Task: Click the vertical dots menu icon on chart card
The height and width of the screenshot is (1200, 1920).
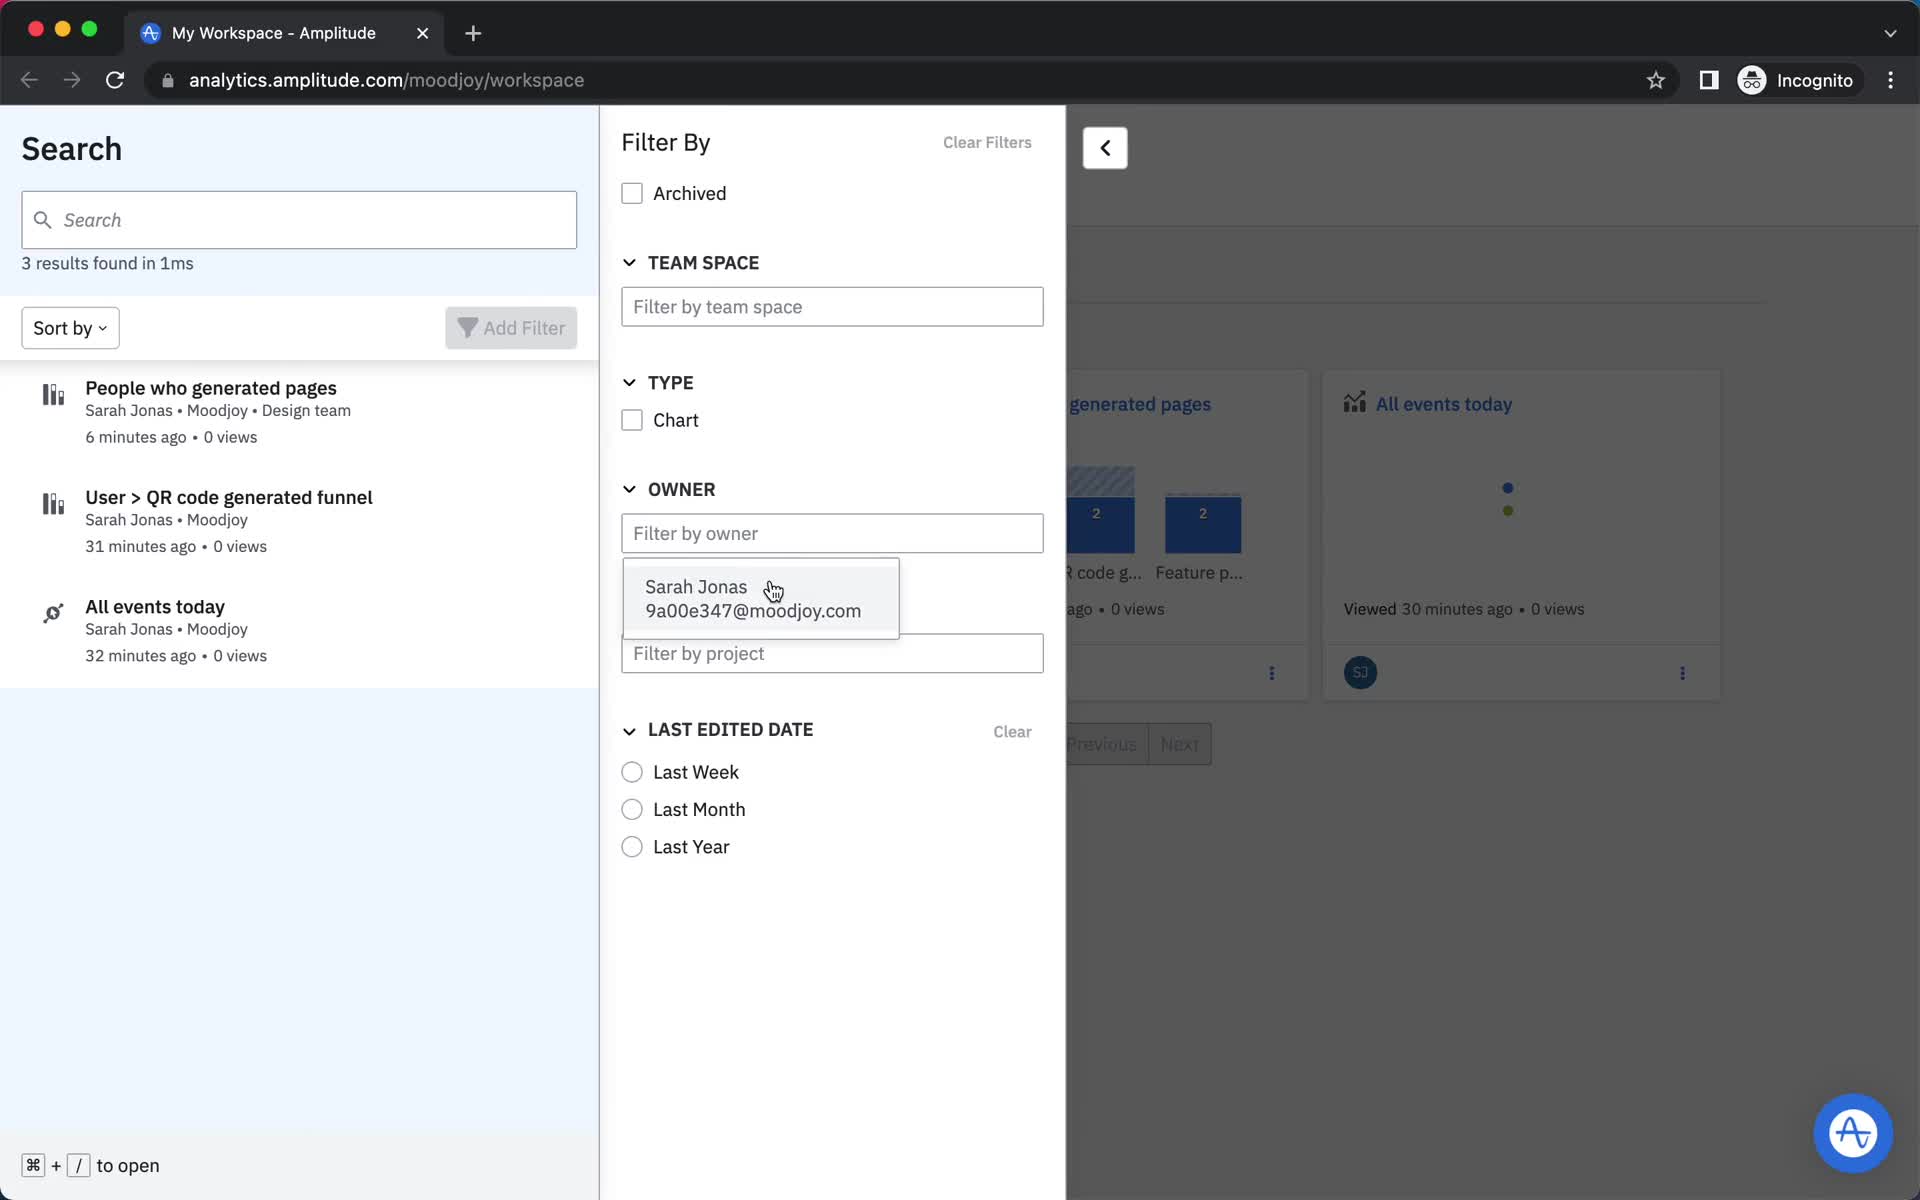Action: tap(1270, 673)
